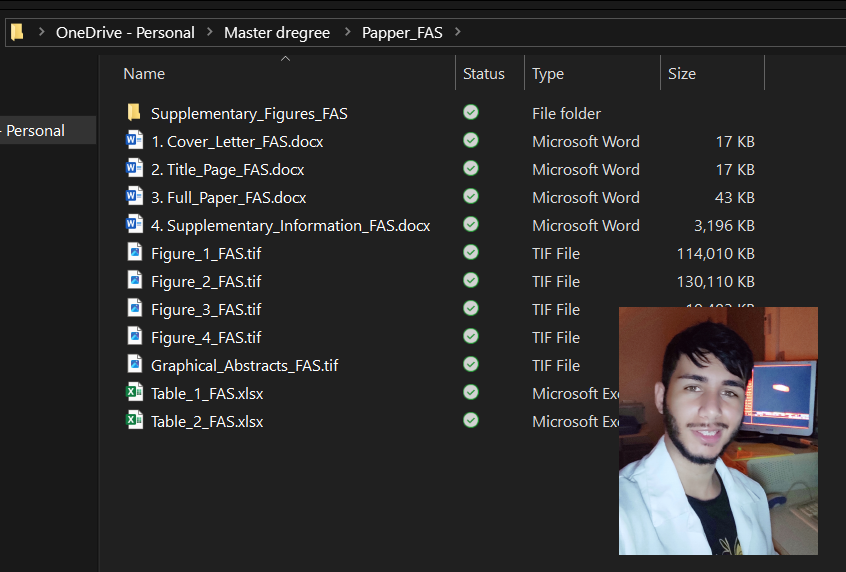Expand chevron before OneDrive - Personal in address bar
Viewport: 846px width, 572px height.
(x=42, y=32)
